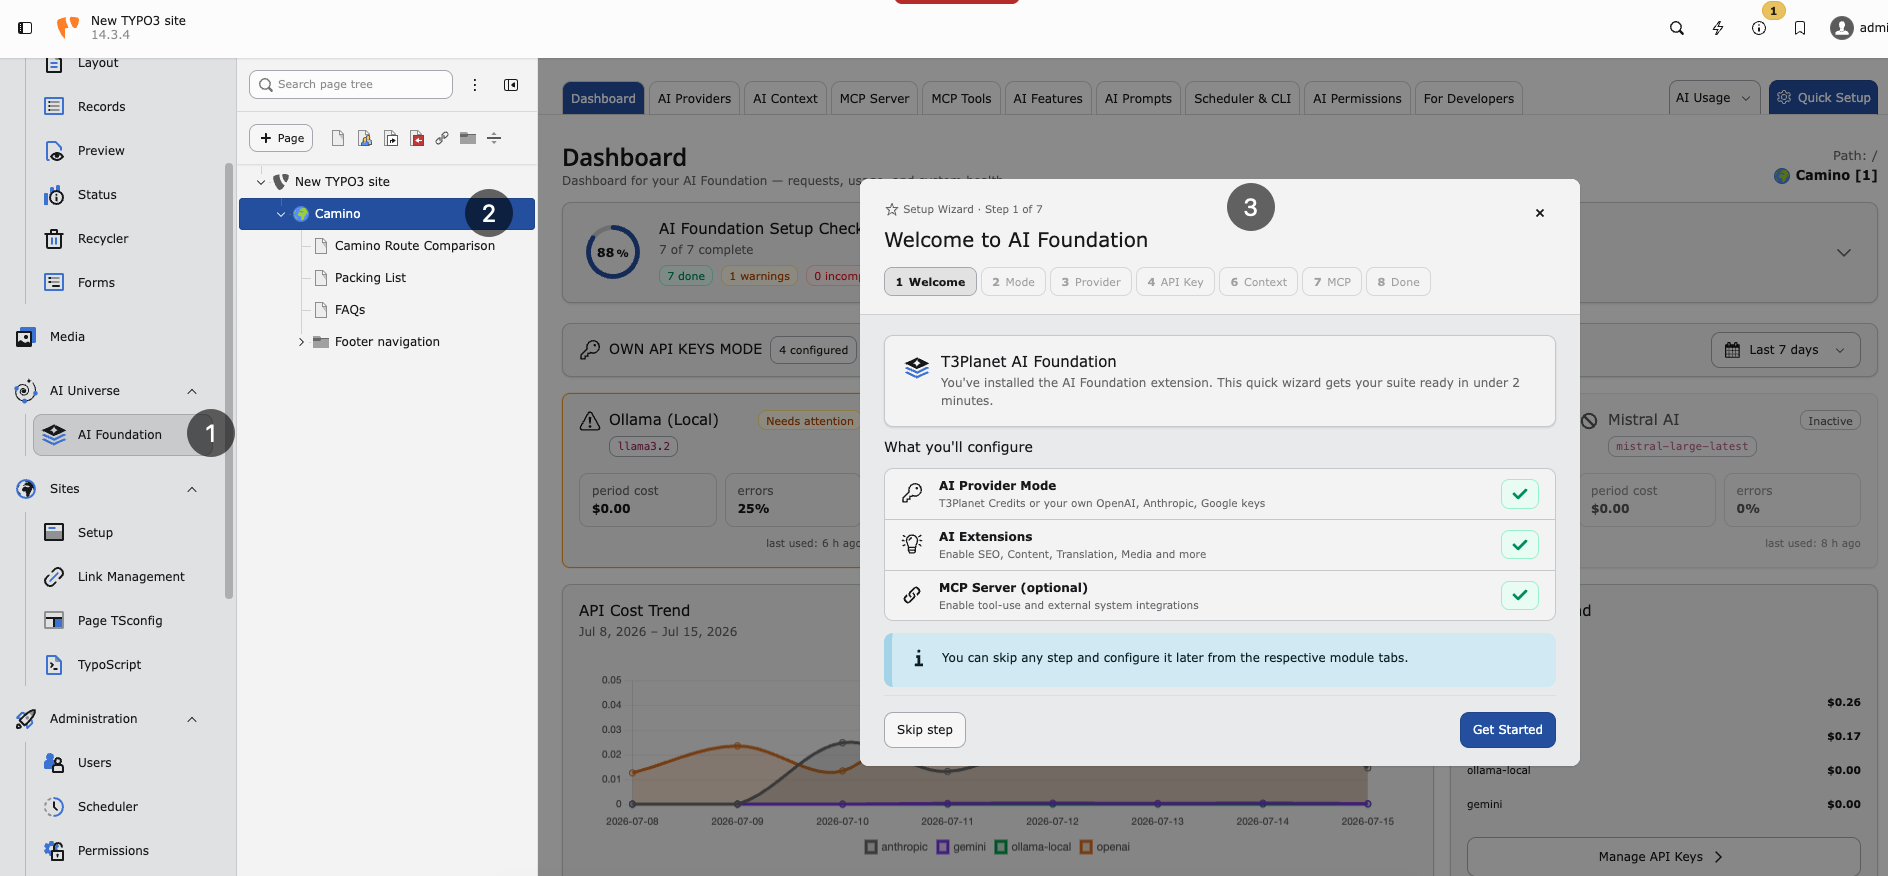The width and height of the screenshot is (1888, 876).
Task: Open the Page TSconfig module
Action: (120, 621)
